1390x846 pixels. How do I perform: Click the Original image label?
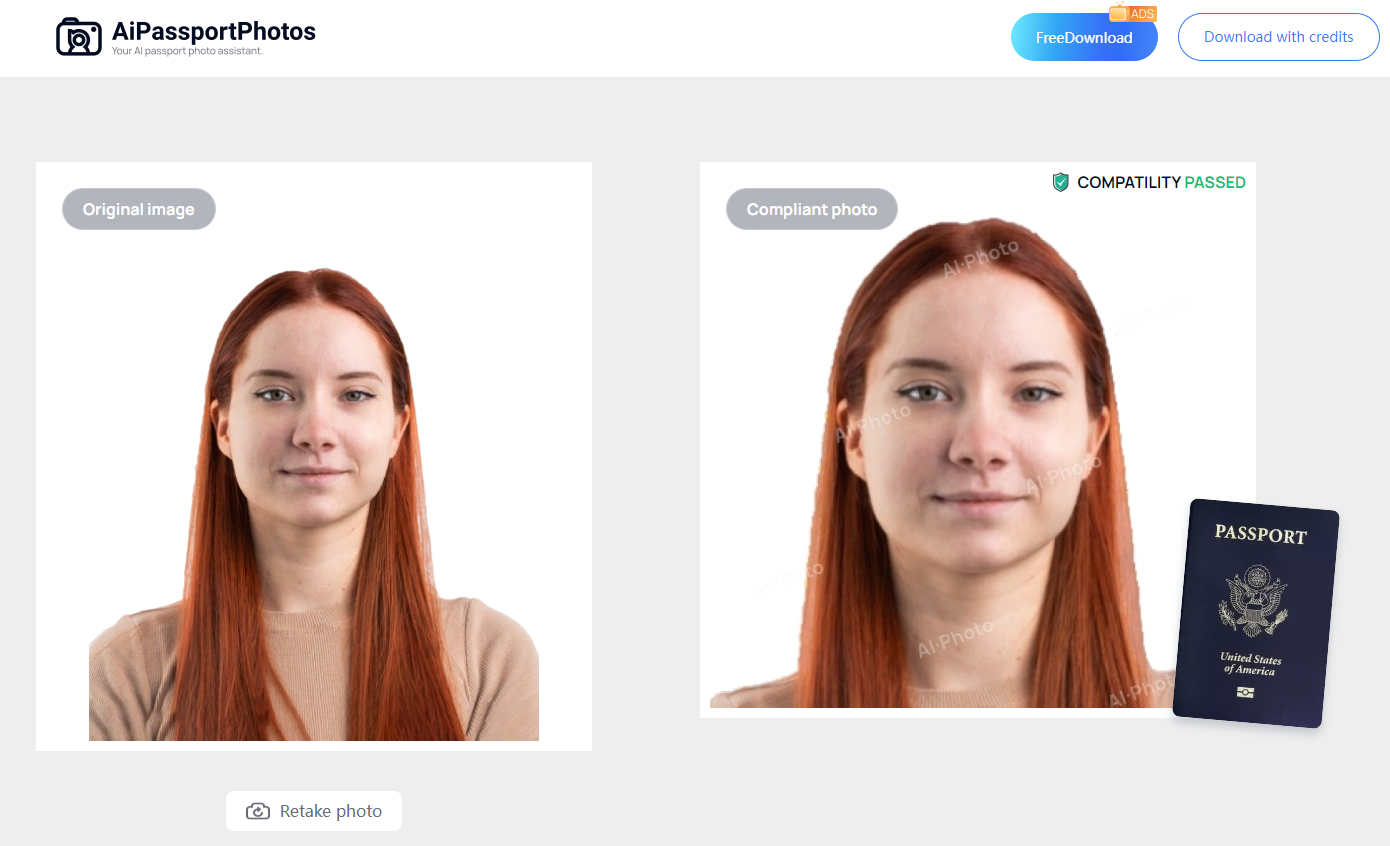[139, 209]
